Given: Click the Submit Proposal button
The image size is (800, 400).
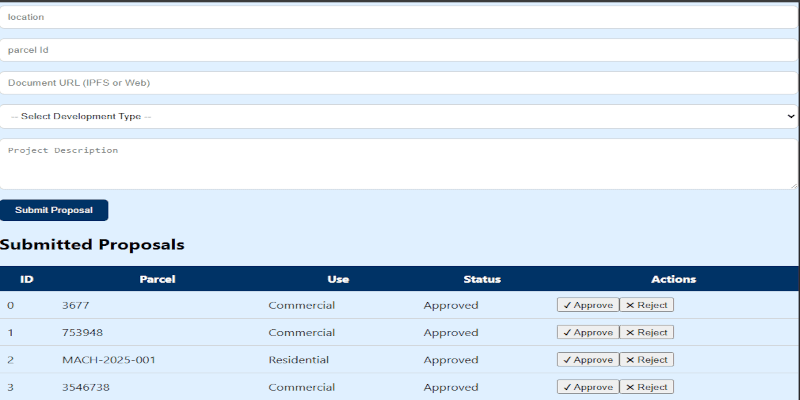Looking at the screenshot, I should [54, 210].
